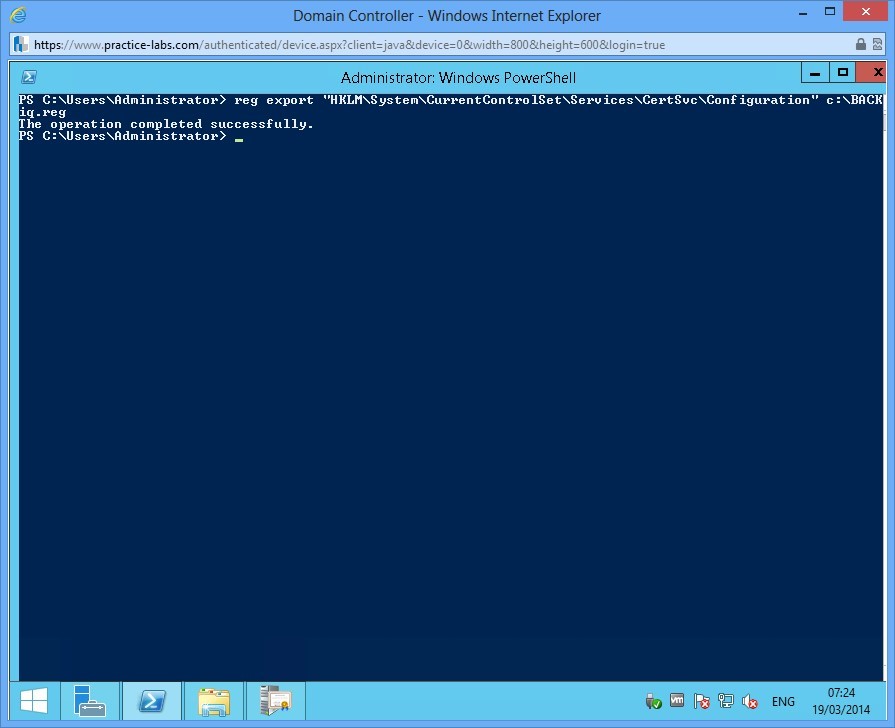Open Action Center via the flag tray icon

point(702,701)
